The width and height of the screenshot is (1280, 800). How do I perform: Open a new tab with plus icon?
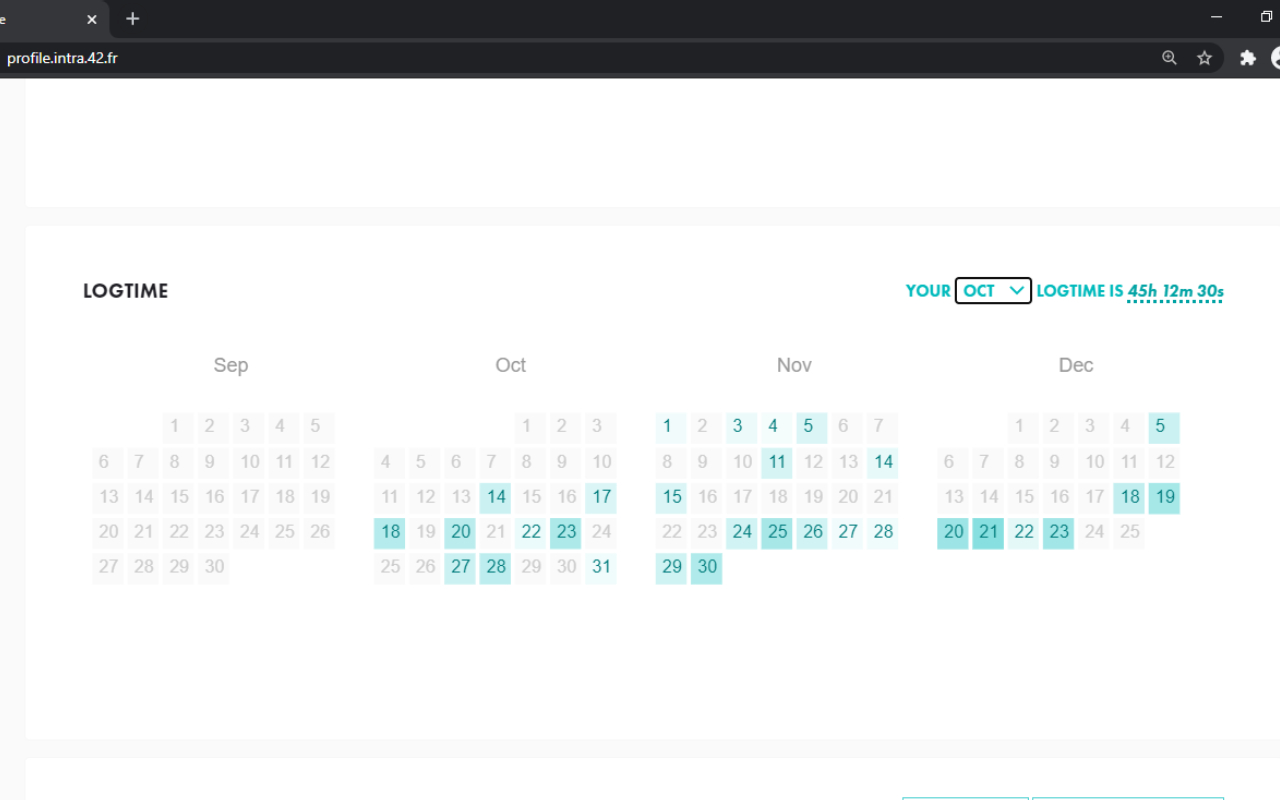[x=133, y=19]
